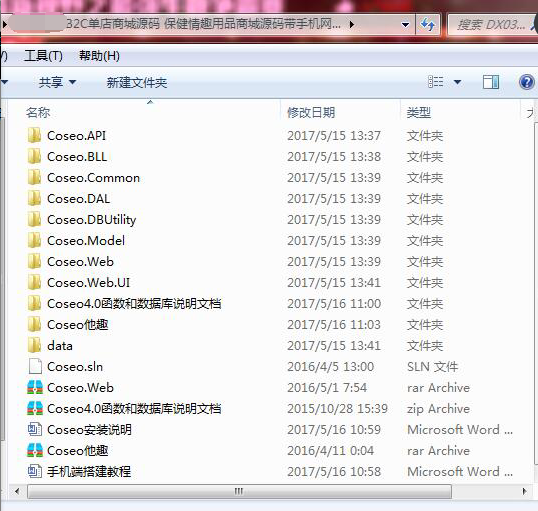Image resolution: width=538 pixels, height=511 pixels.
Task: Click the Coseo.DAL folder icon
Action: 34,198
